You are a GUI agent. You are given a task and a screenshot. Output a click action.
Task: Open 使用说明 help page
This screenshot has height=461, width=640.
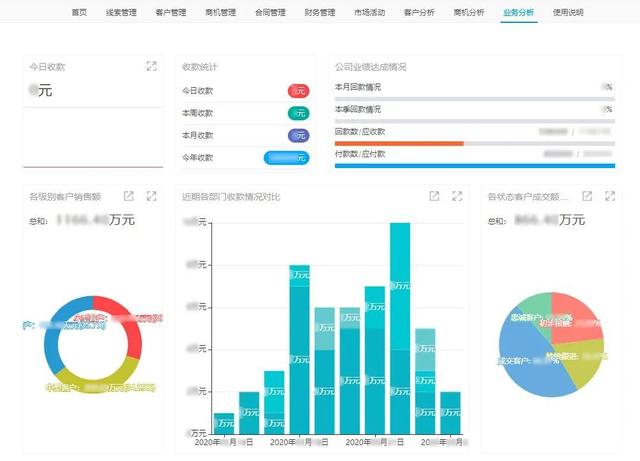tap(567, 12)
